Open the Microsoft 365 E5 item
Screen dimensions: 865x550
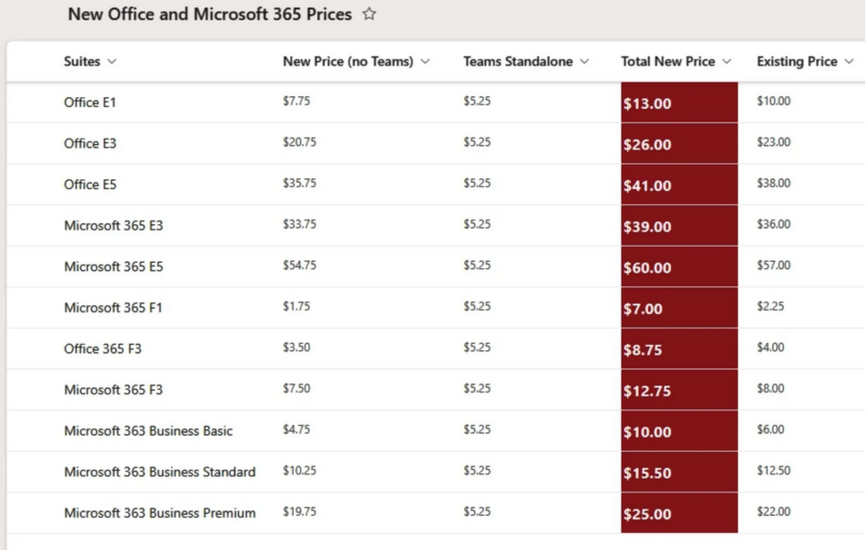pyautogui.click(x=114, y=266)
